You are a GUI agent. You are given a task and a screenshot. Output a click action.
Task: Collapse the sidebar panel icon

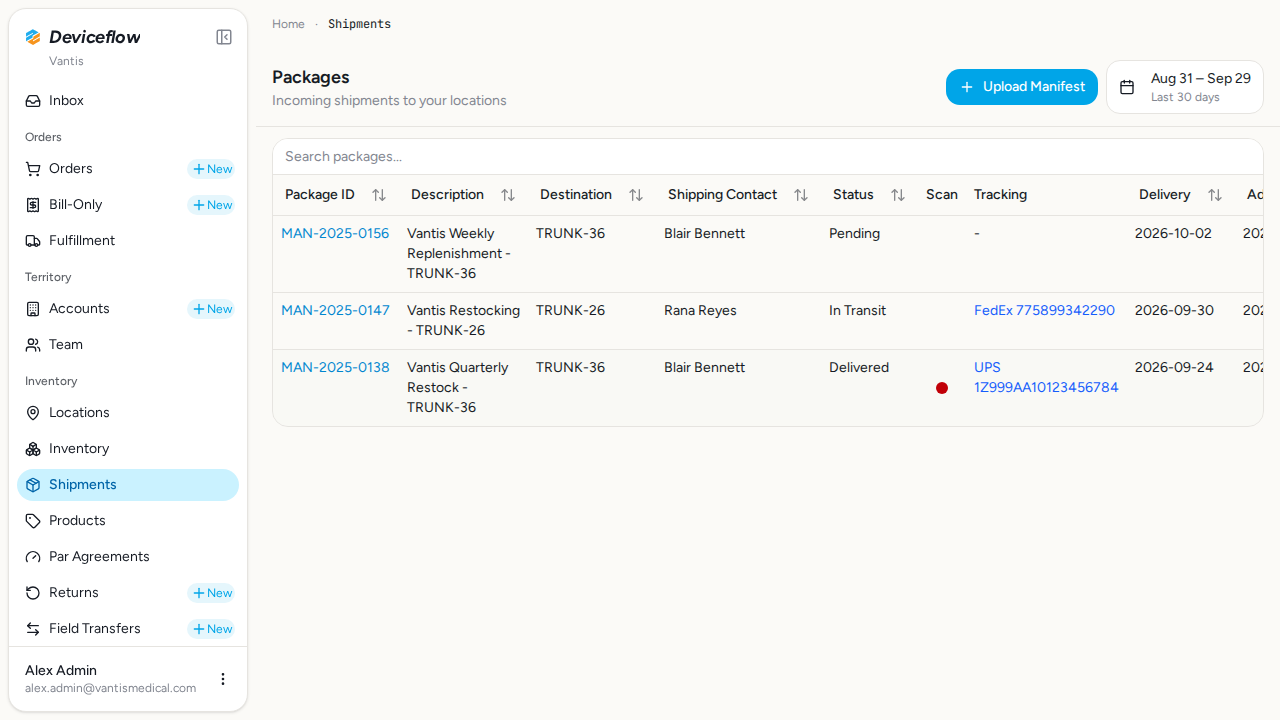pyautogui.click(x=224, y=37)
